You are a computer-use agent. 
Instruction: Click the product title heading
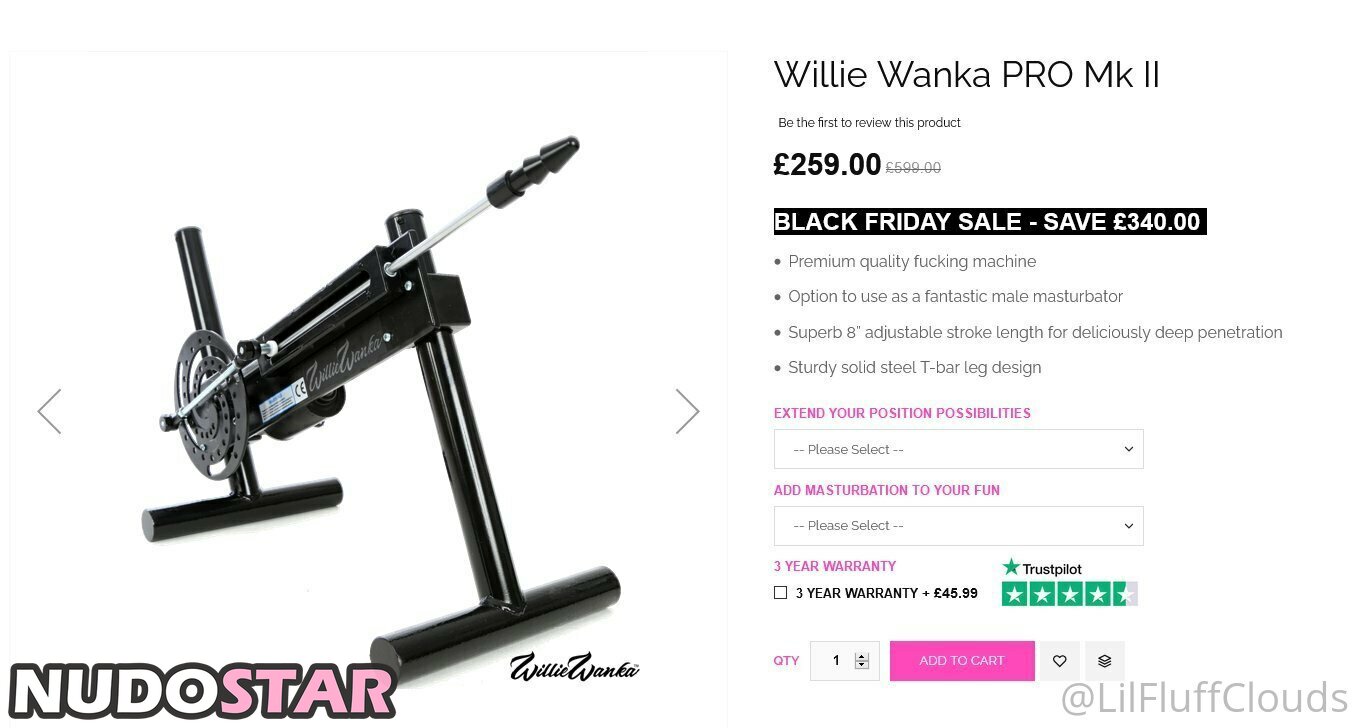point(966,75)
